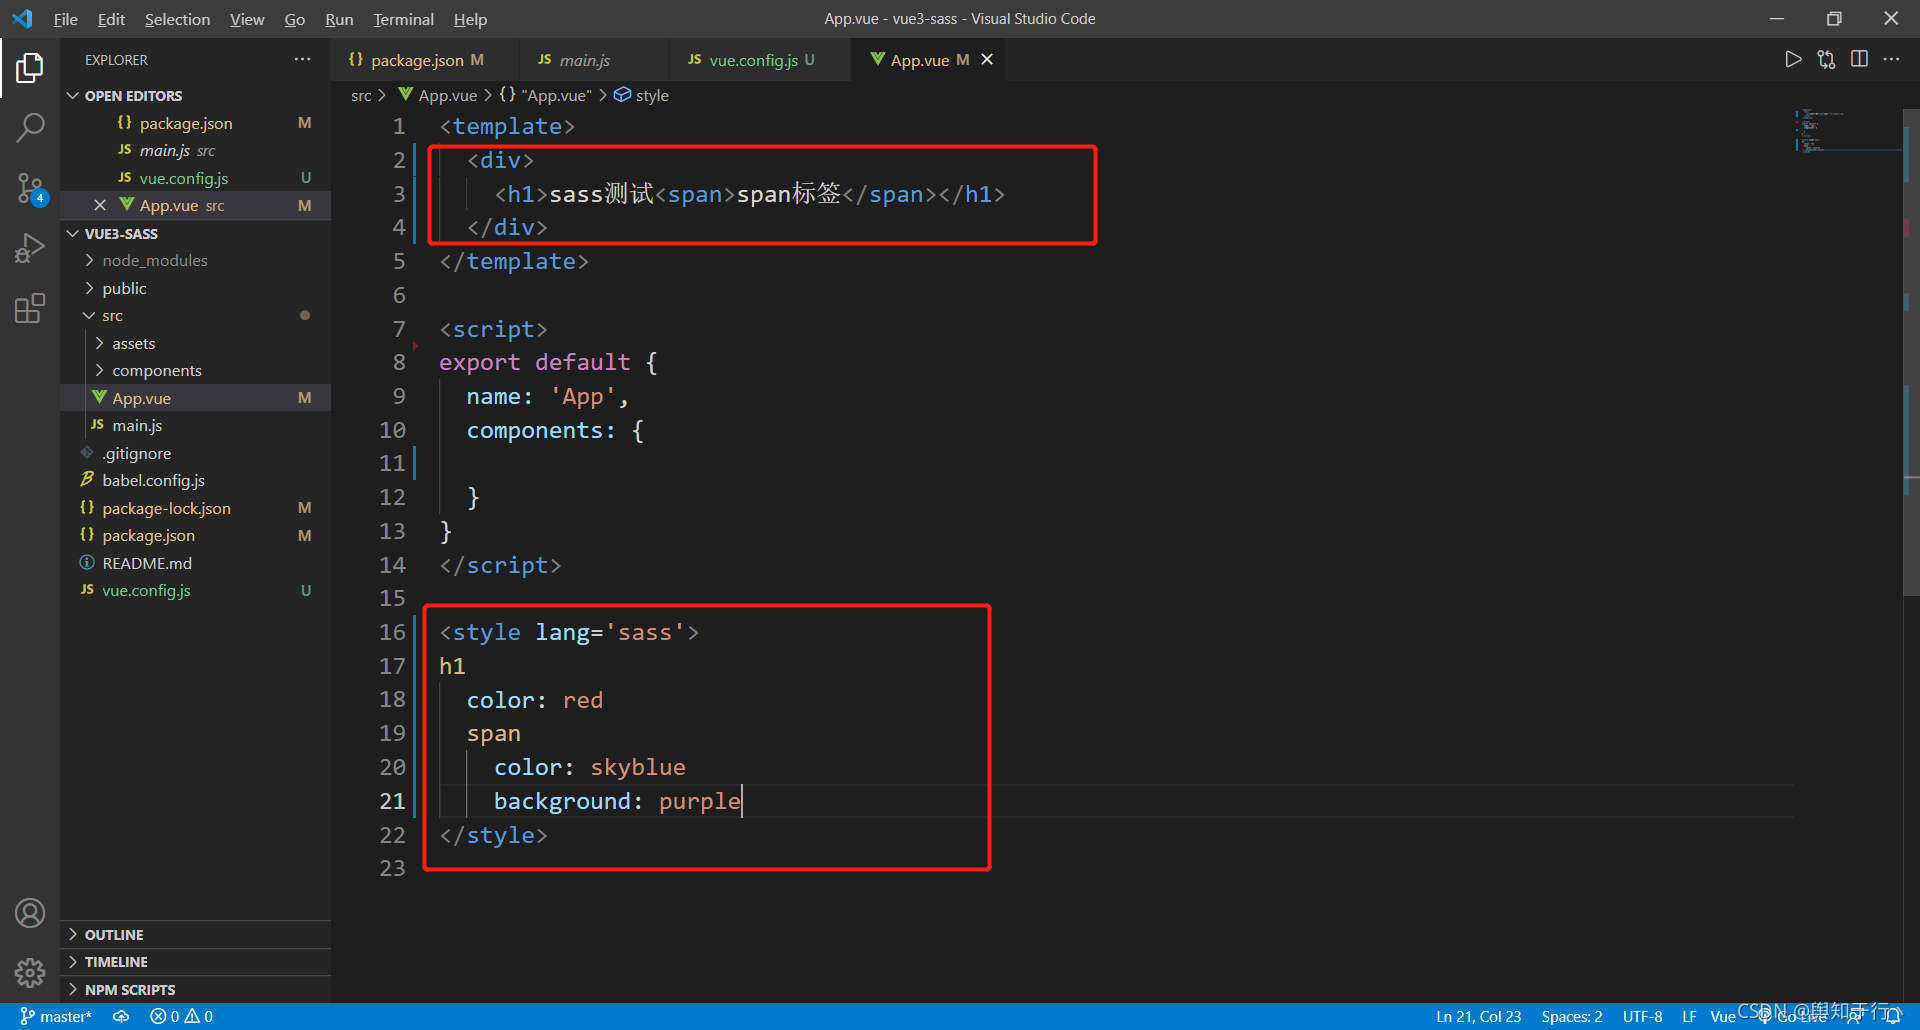
Task: Open App.vue in the src tree
Action: 195,398
